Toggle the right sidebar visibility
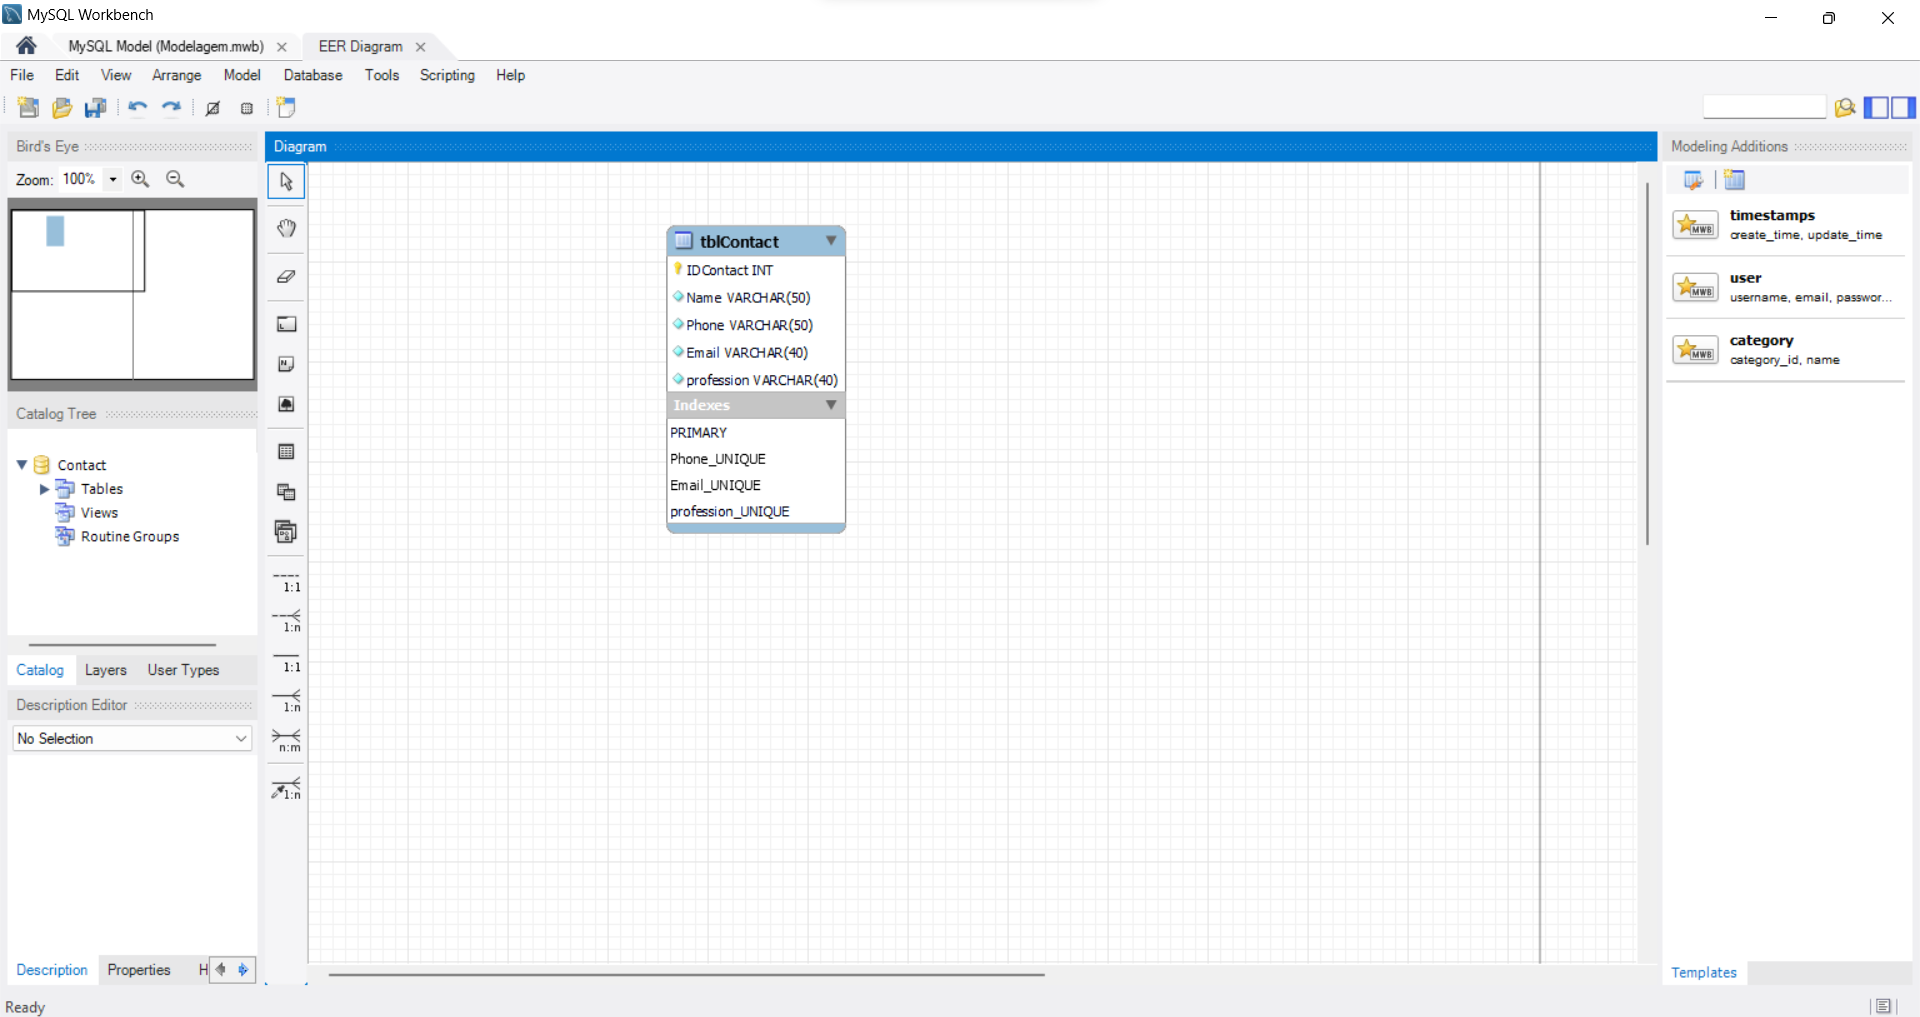 [1904, 107]
